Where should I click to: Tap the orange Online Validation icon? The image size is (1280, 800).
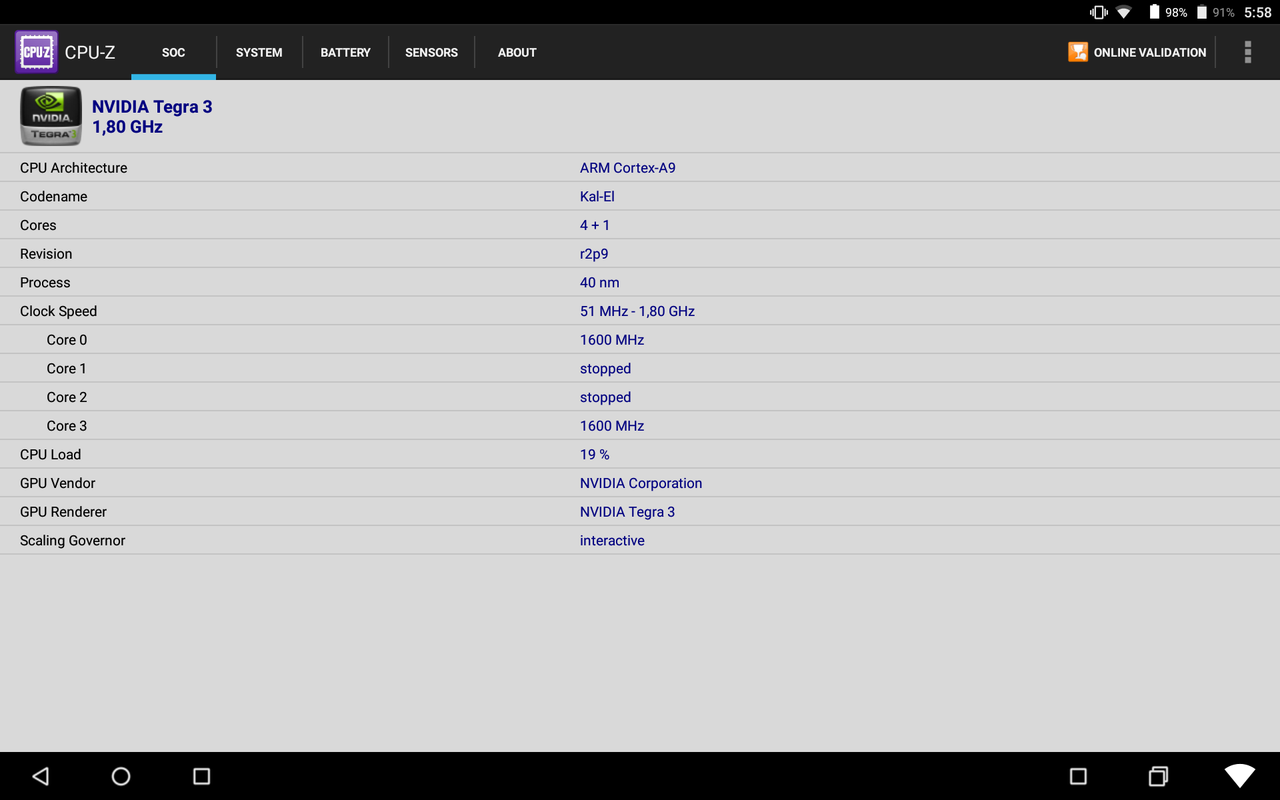point(1077,52)
